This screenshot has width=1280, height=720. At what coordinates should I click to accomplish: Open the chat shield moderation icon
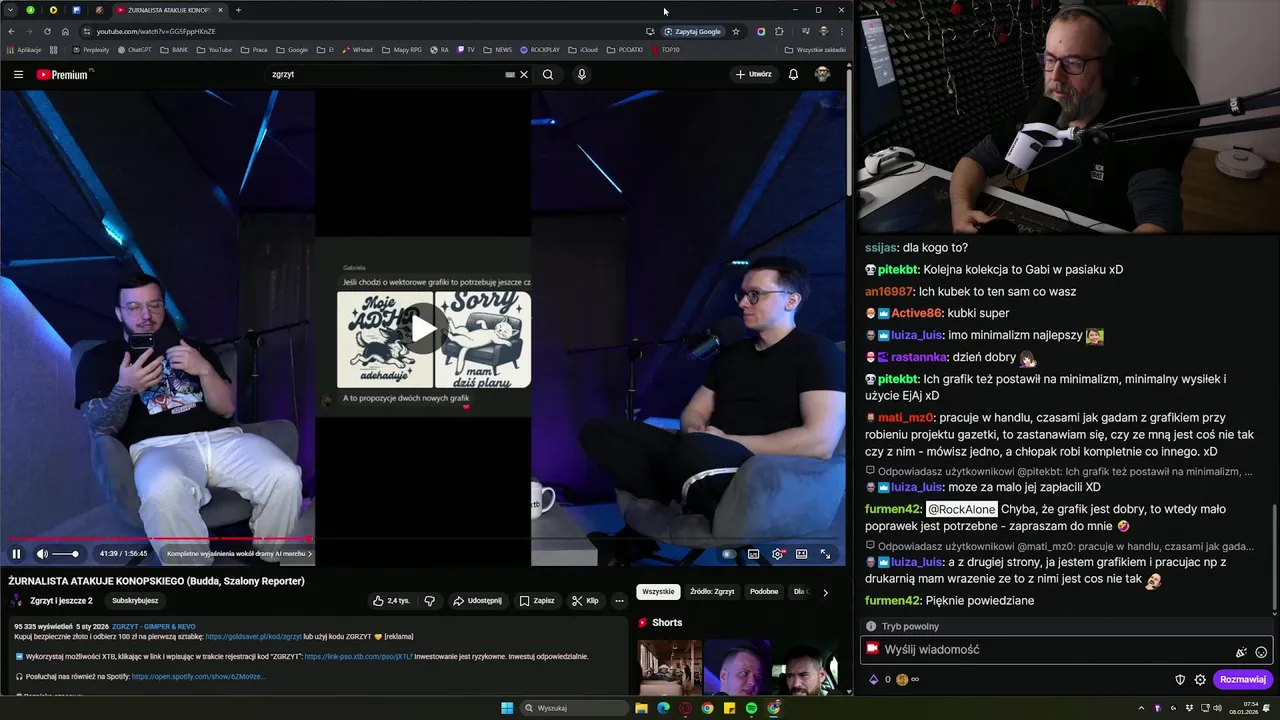1180,680
